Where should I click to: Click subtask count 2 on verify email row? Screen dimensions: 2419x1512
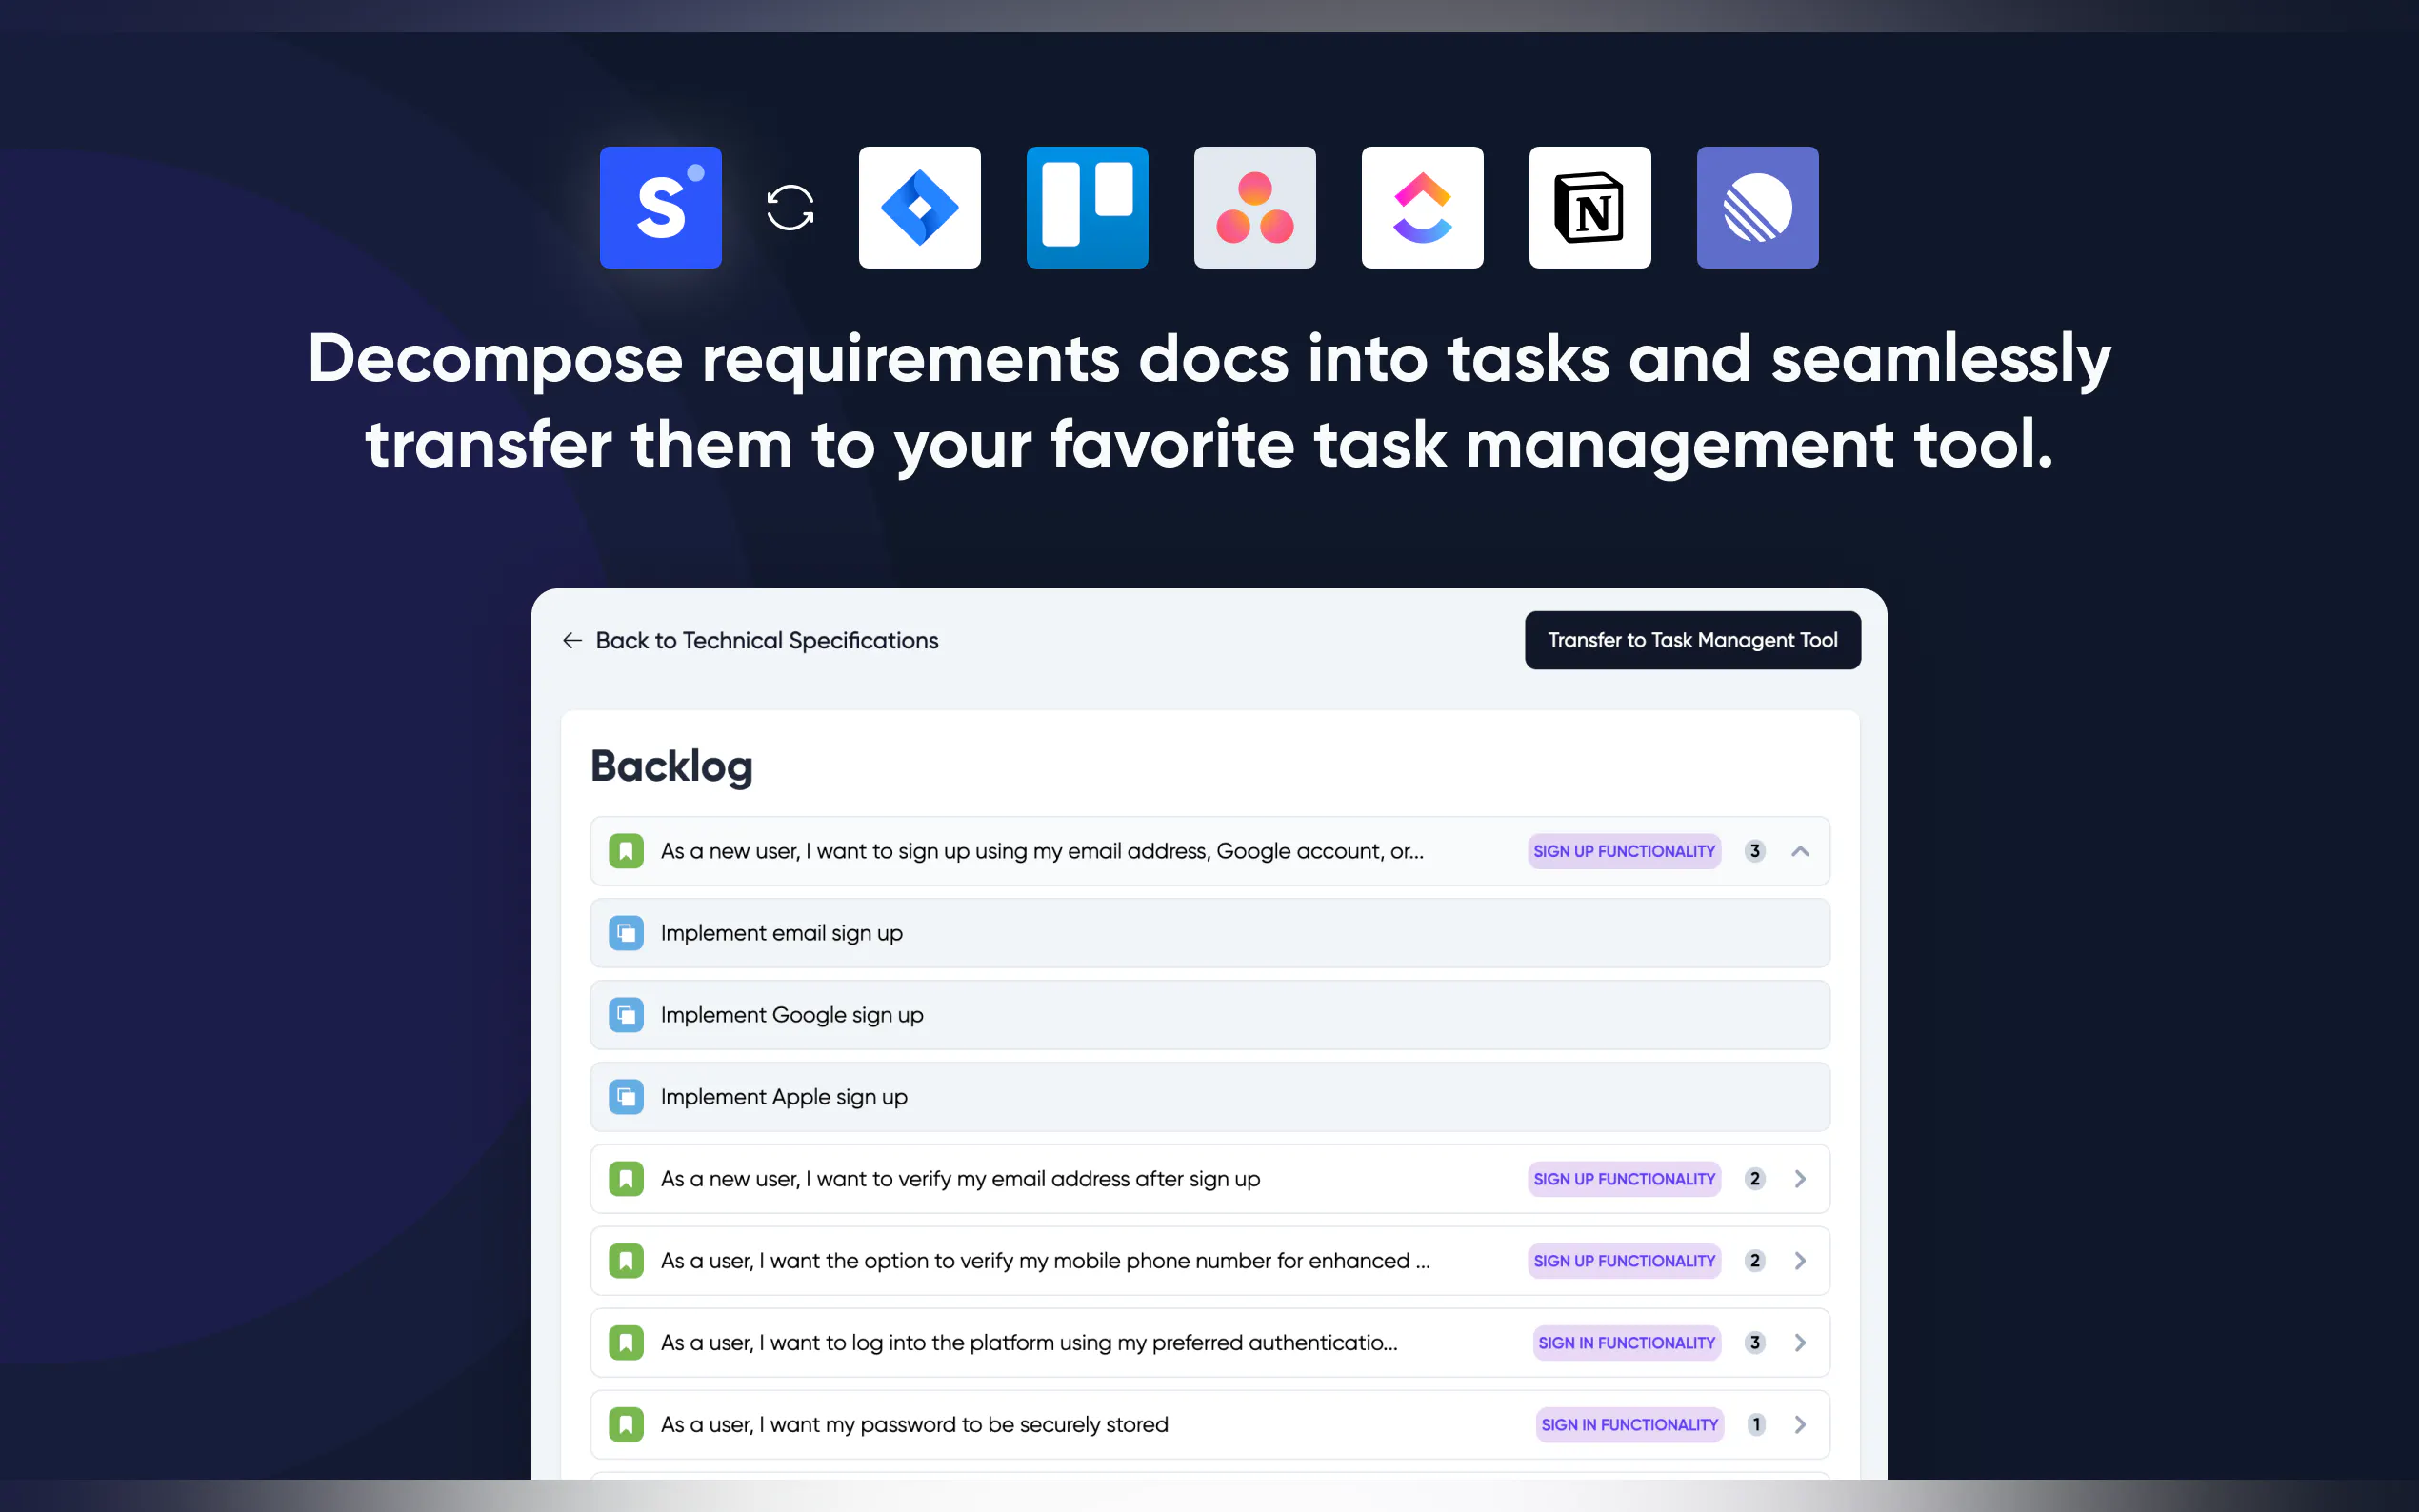point(1754,1179)
